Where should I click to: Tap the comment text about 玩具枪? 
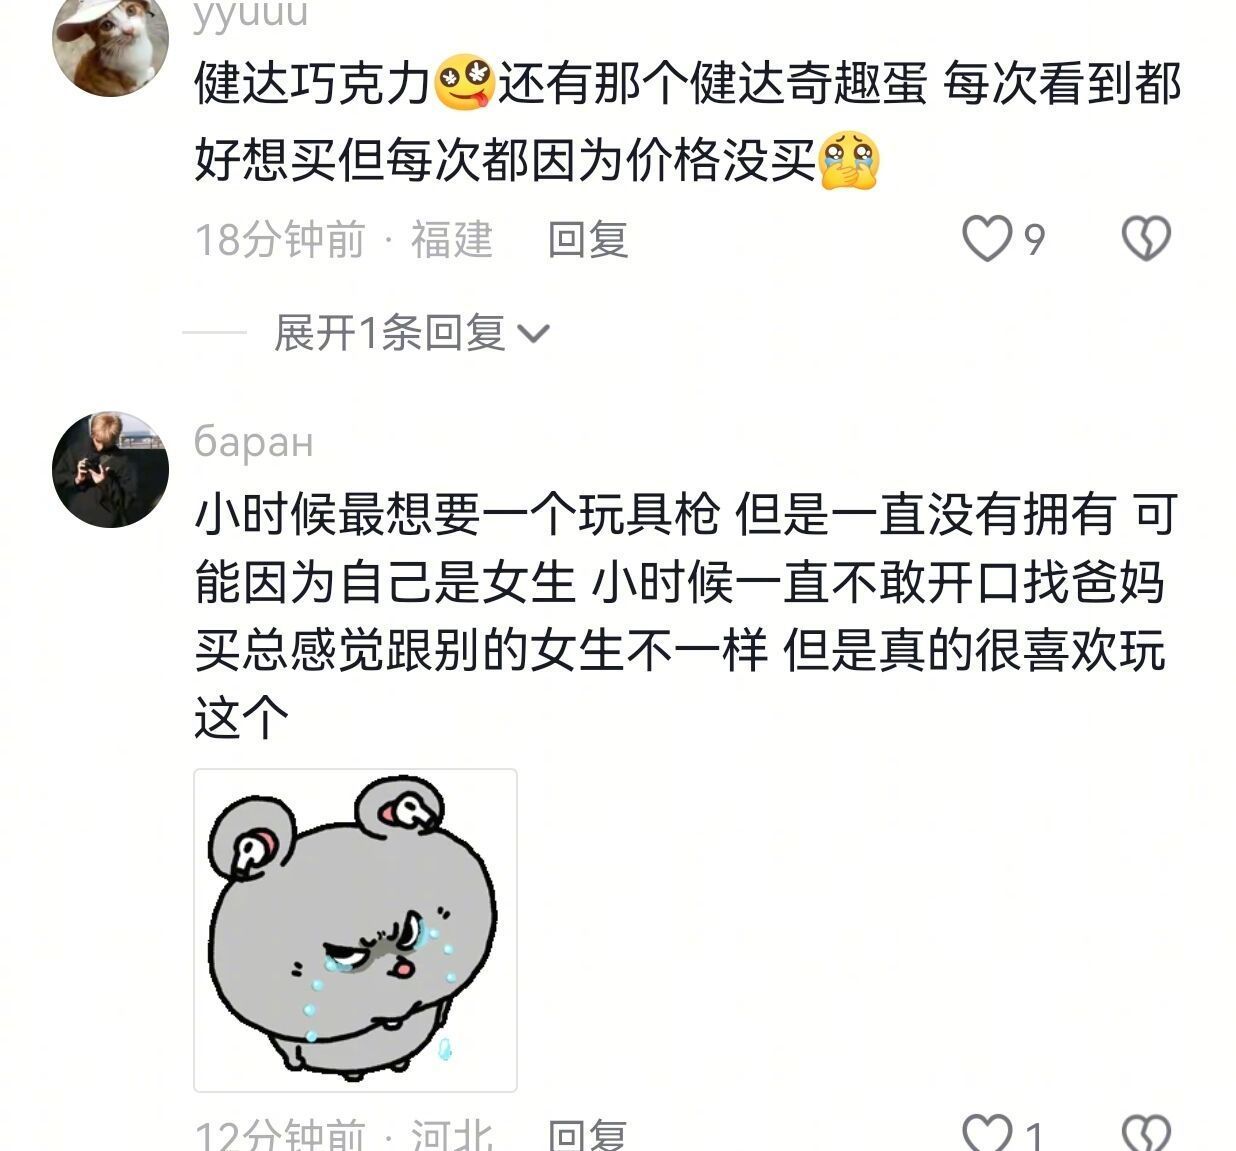coord(686,615)
